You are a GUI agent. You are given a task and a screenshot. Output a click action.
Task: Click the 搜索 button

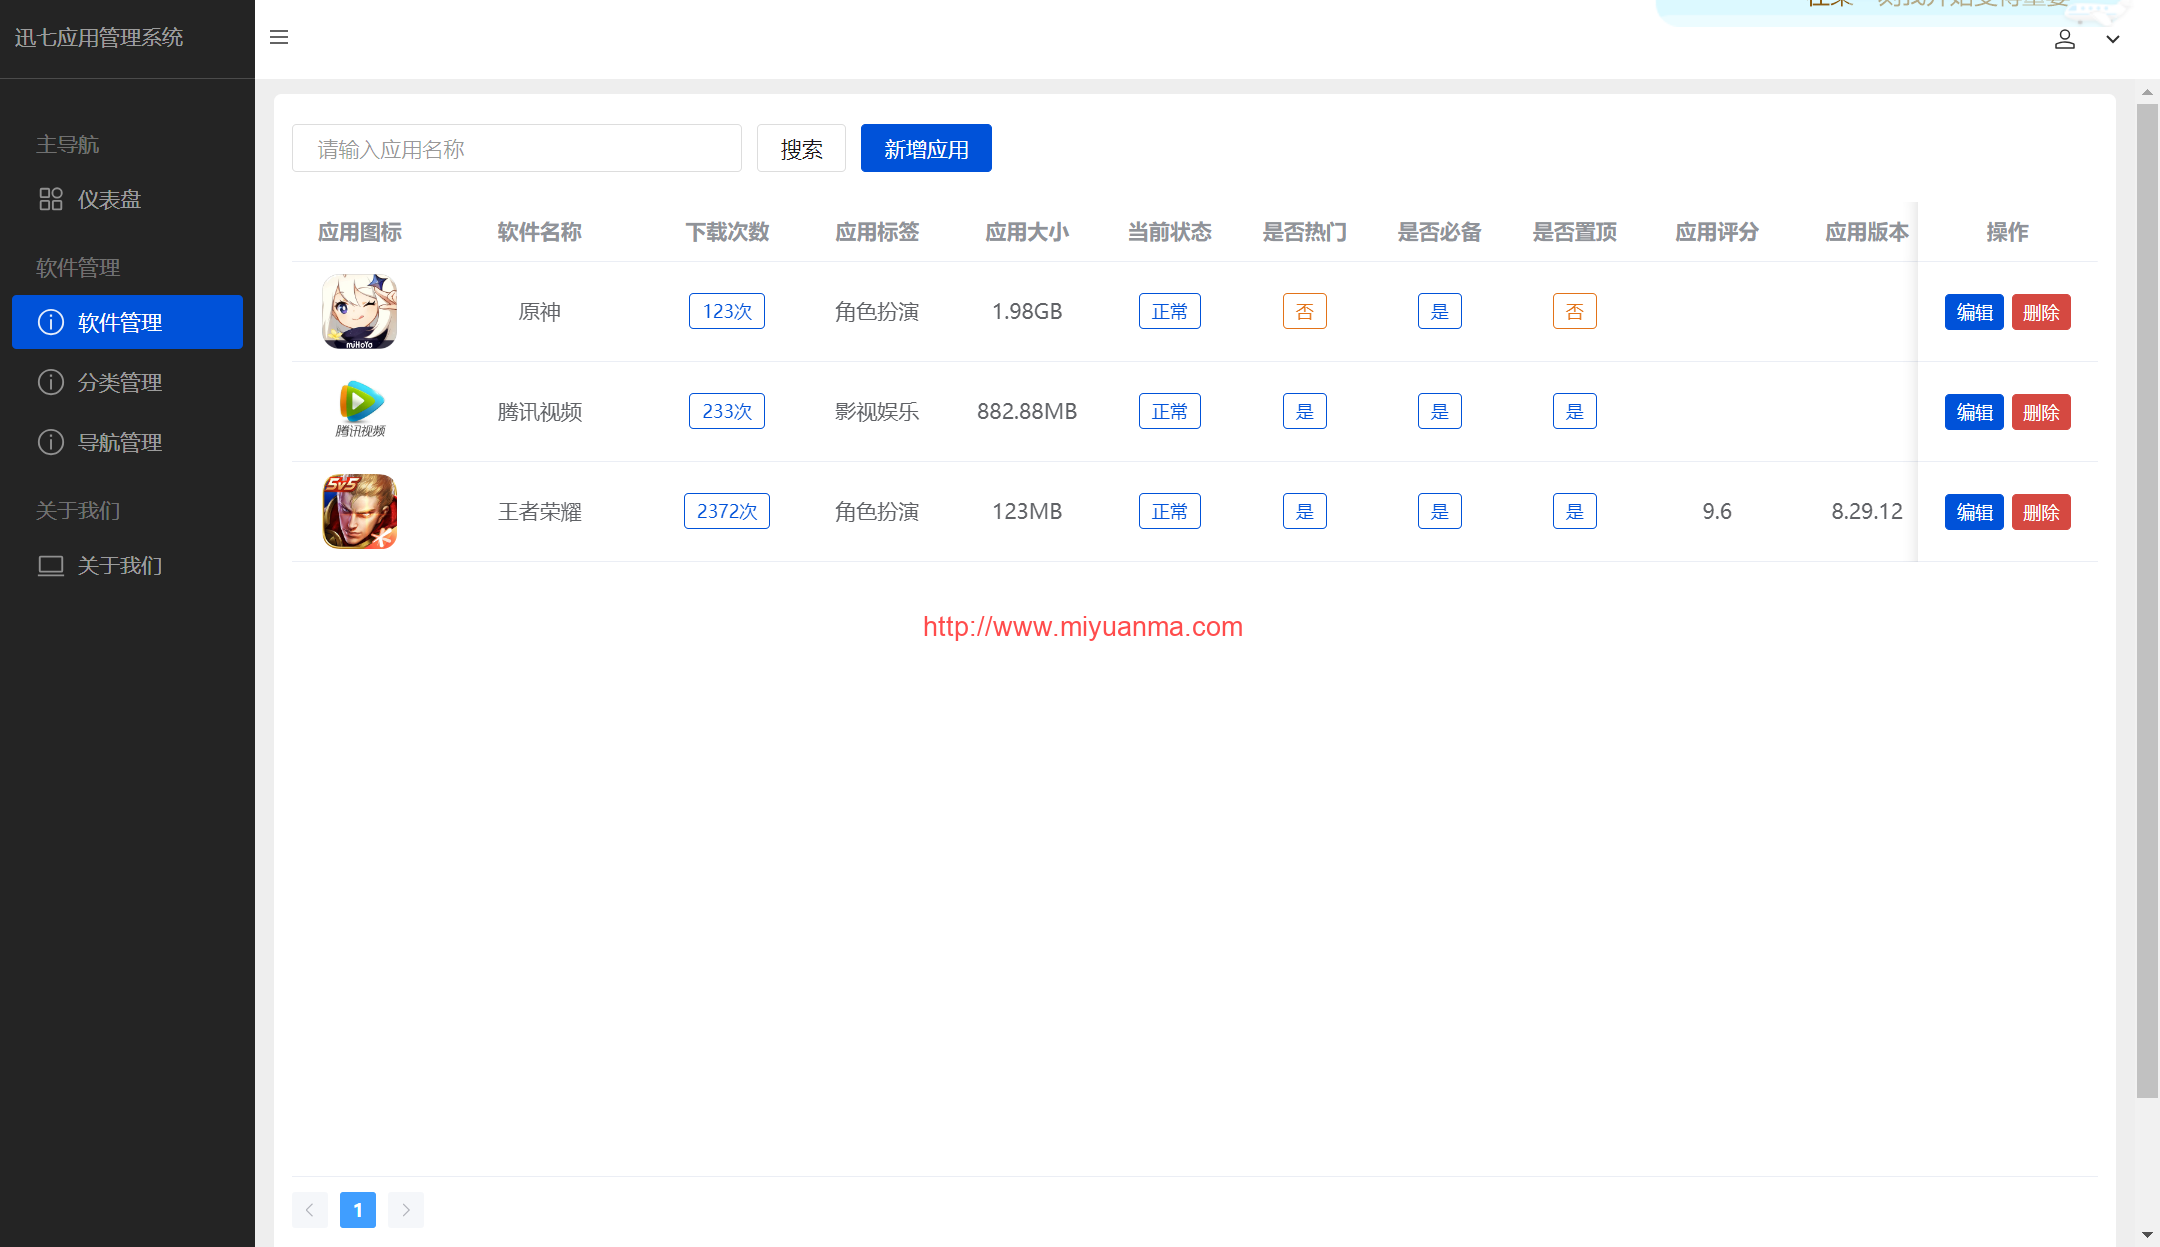coord(801,148)
